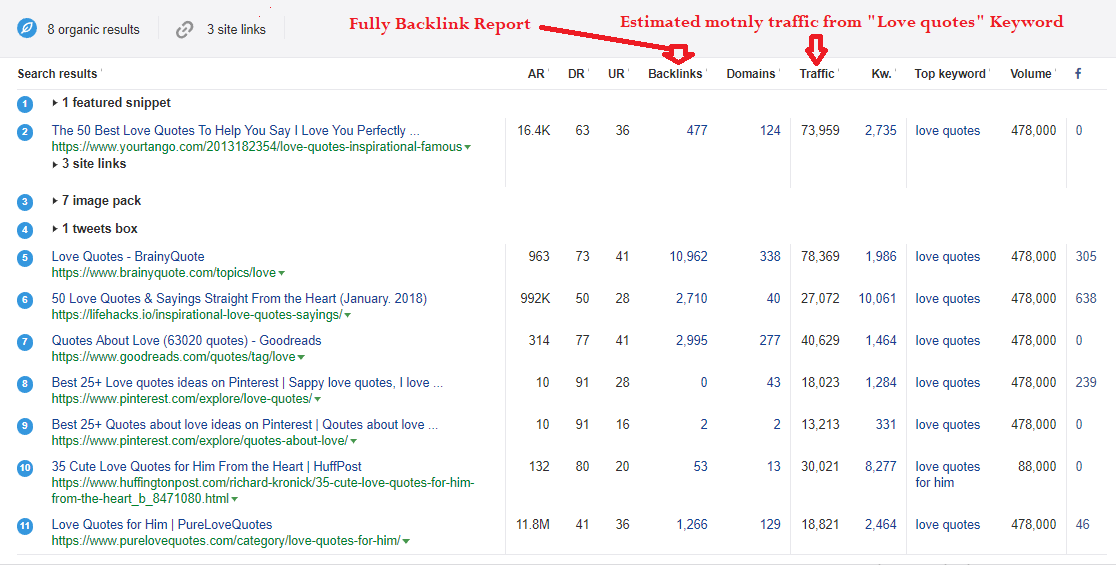Sort by the Traffic column header
Image resolution: width=1116 pixels, height=565 pixels.
point(817,74)
